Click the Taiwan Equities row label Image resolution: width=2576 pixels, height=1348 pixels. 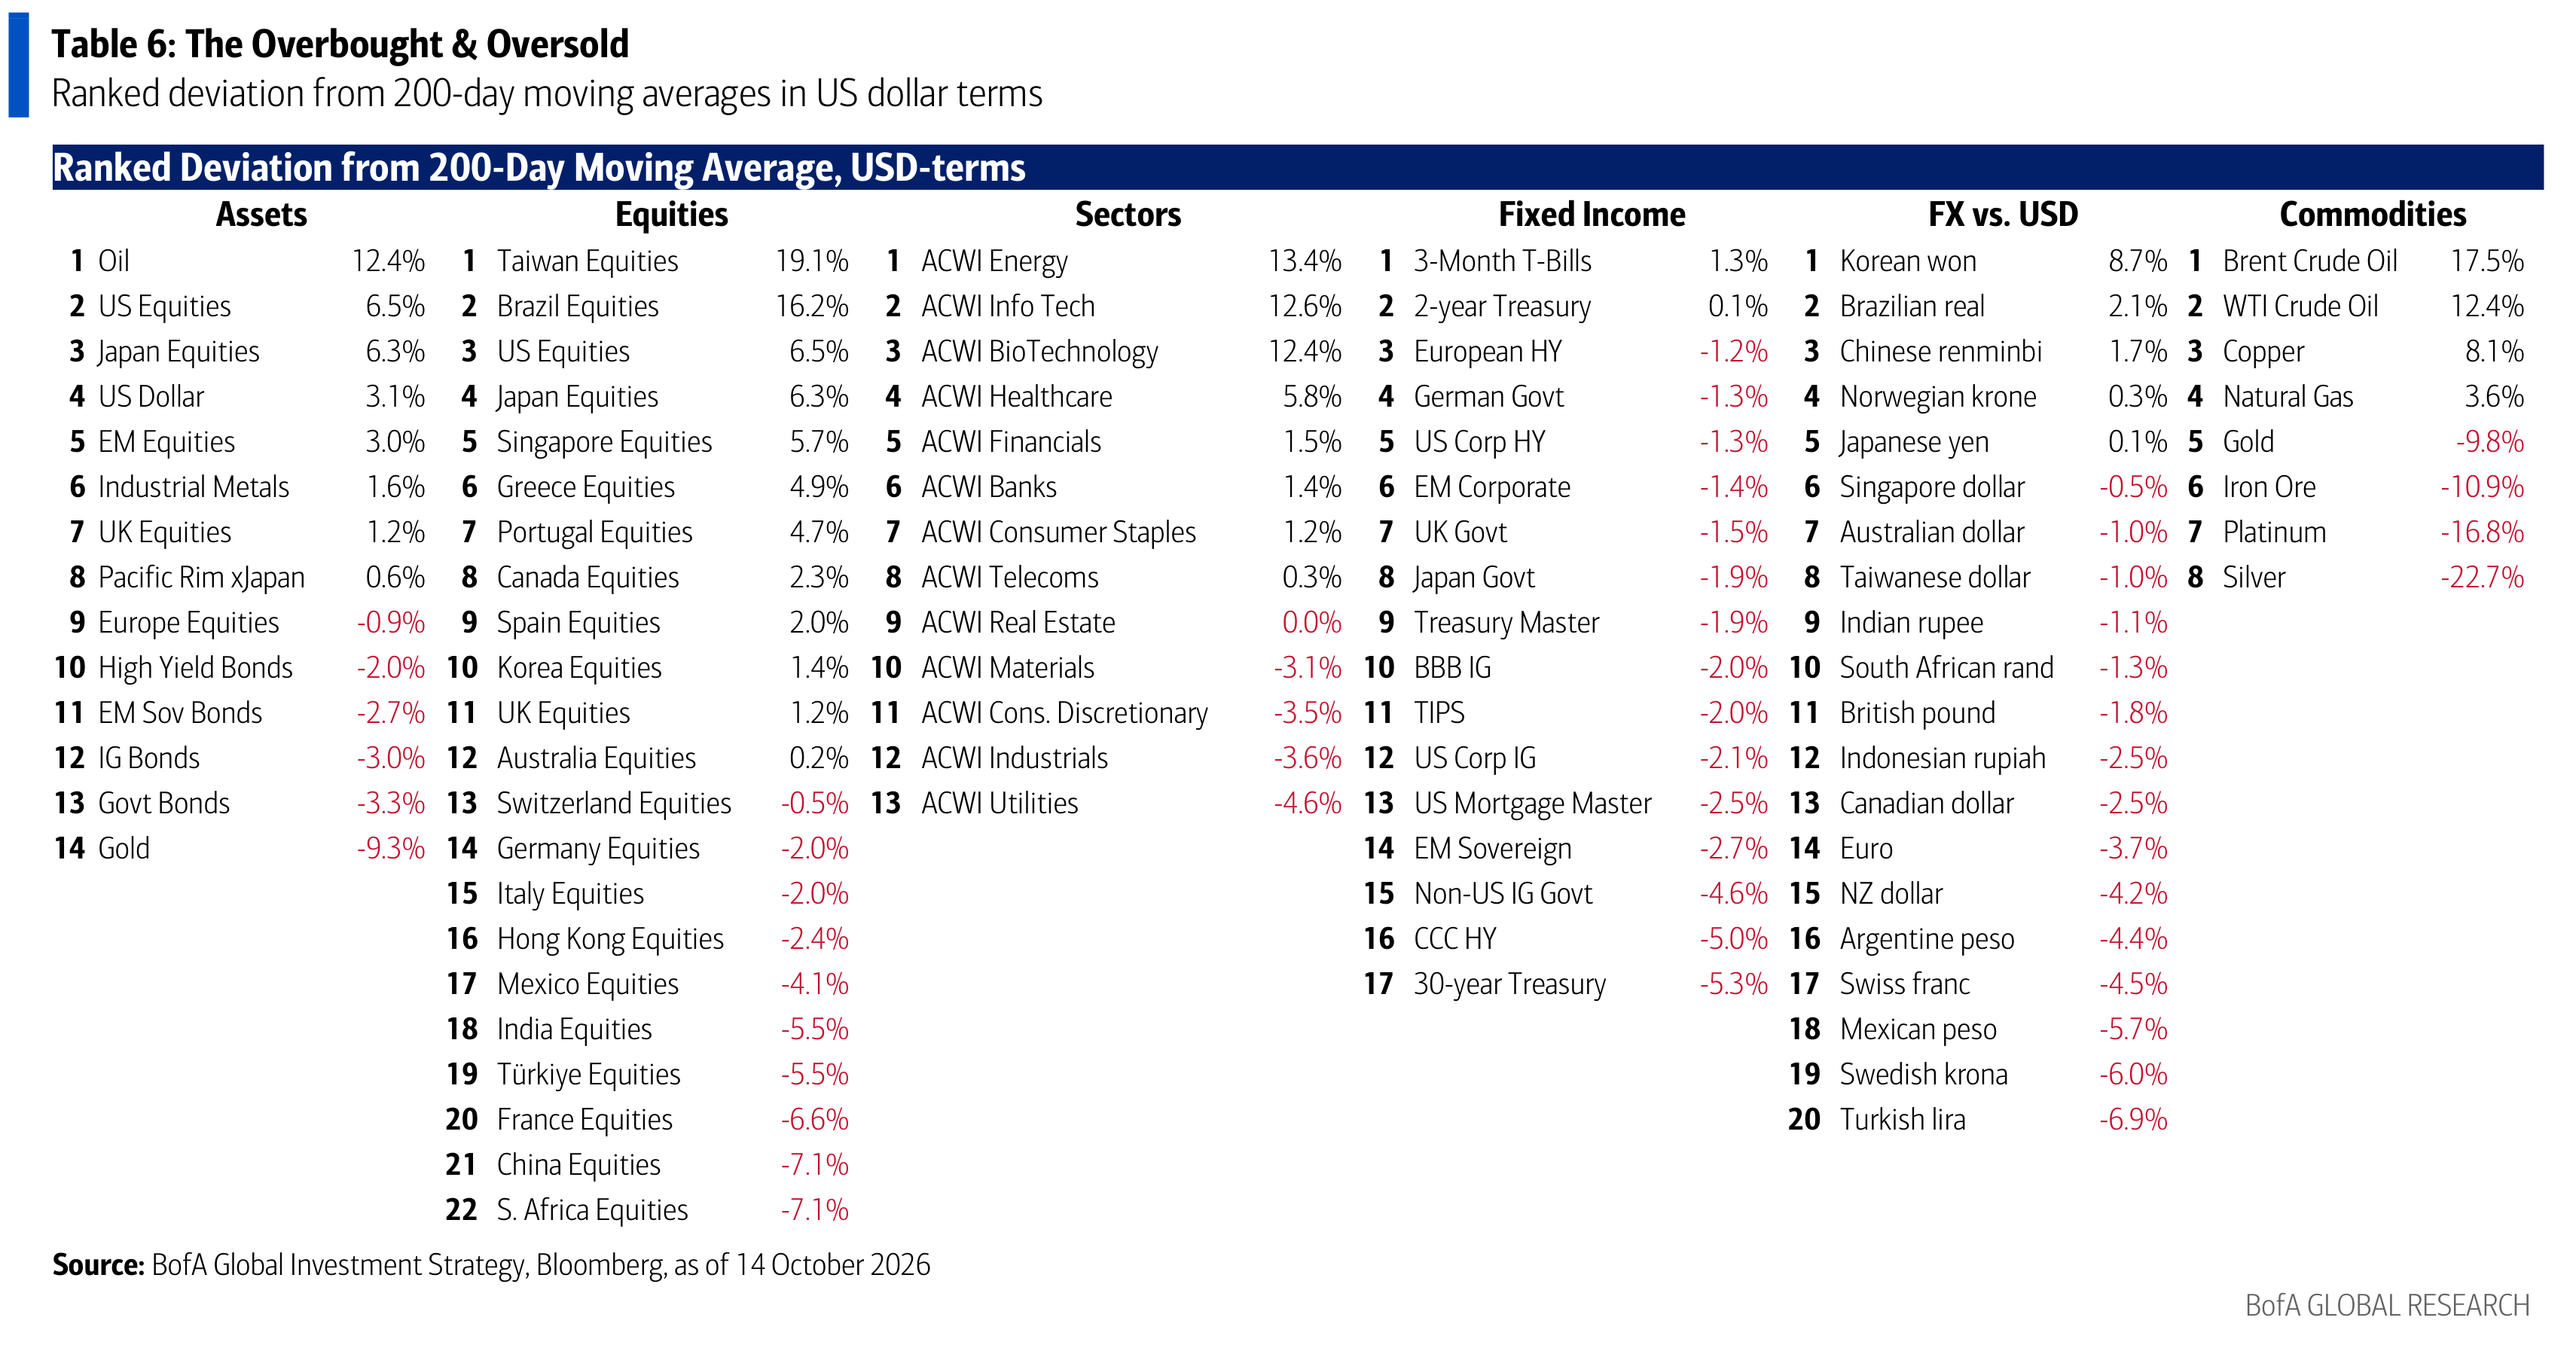[587, 261]
